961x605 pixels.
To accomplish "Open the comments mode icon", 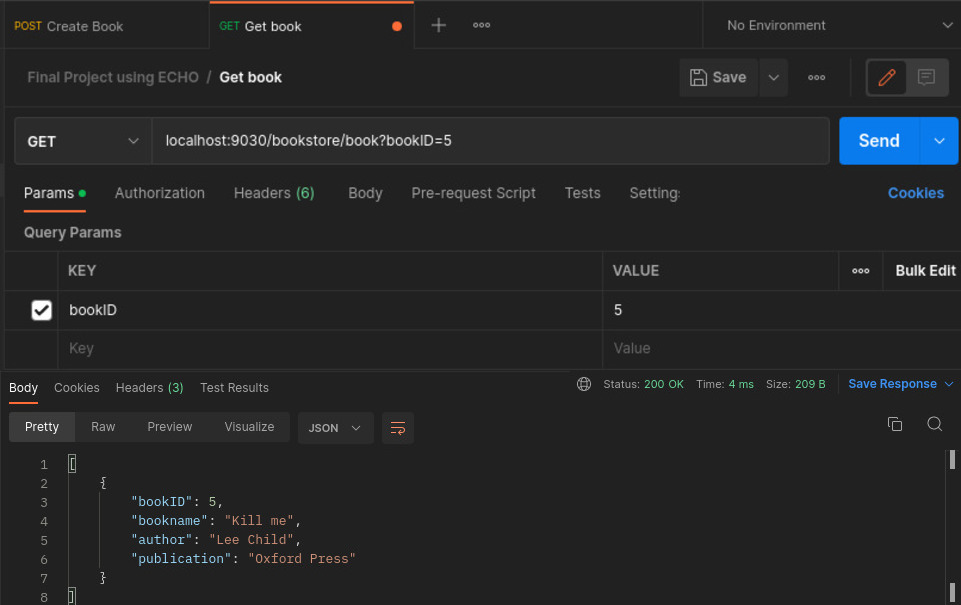I will [x=927, y=77].
